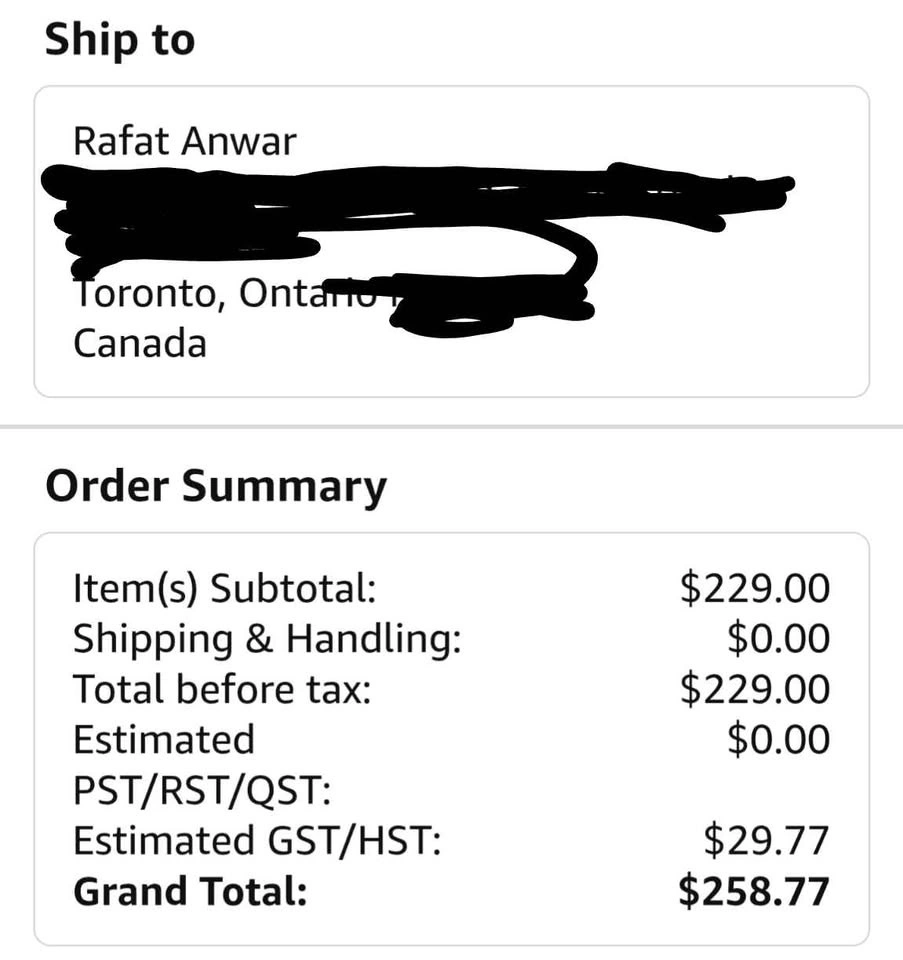Select the recipient name Rafat Anwar
903x960 pixels.
(x=185, y=142)
